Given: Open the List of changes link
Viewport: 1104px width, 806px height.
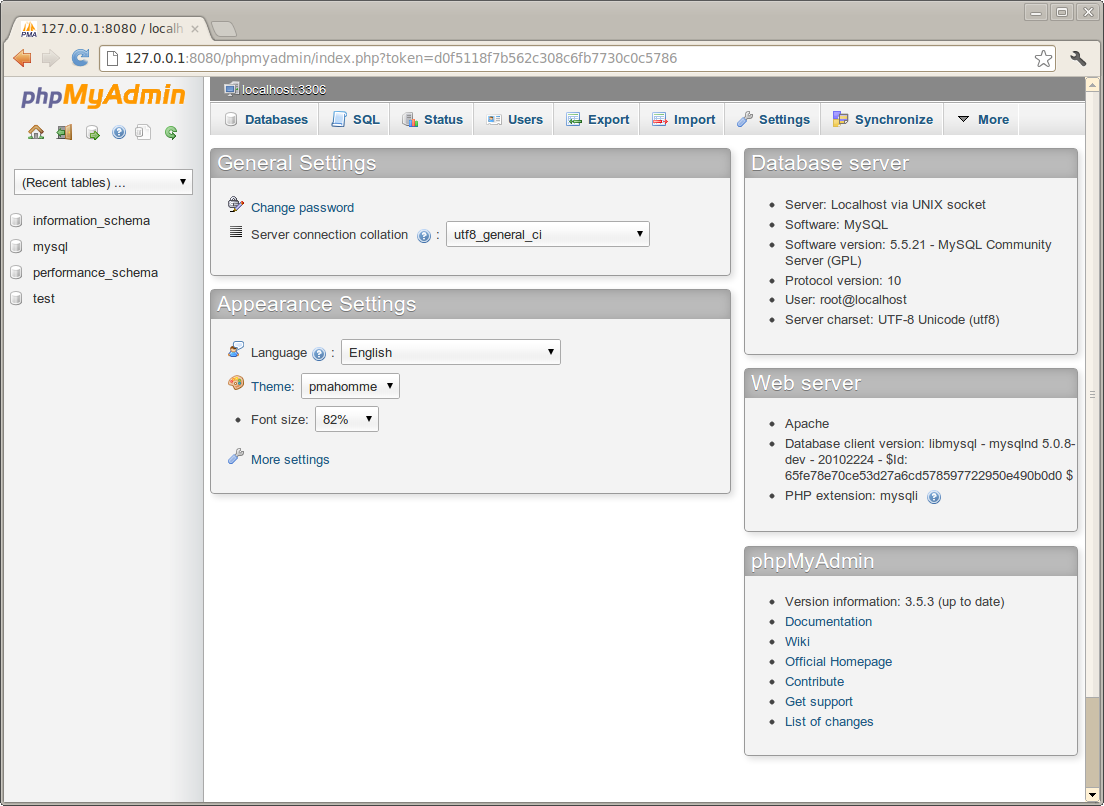Looking at the screenshot, I should 829,721.
